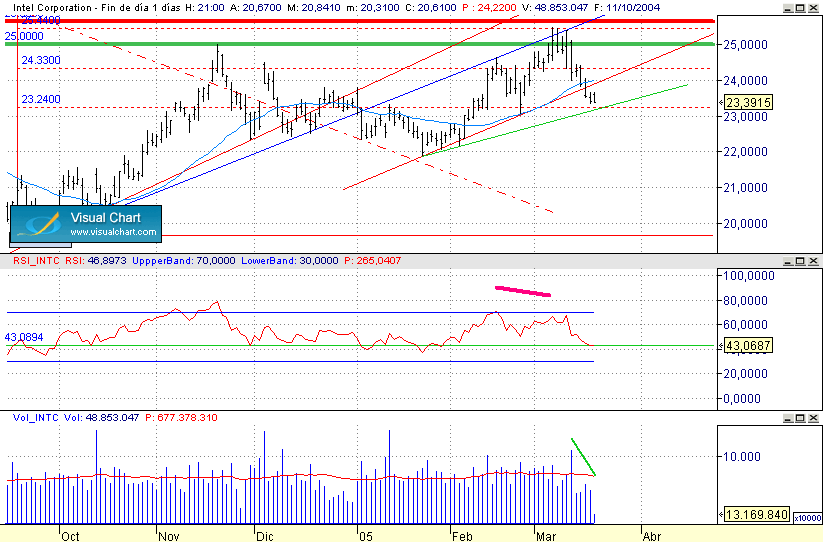
Task: Click the current price tag 23,3915
Action: pyautogui.click(x=748, y=102)
